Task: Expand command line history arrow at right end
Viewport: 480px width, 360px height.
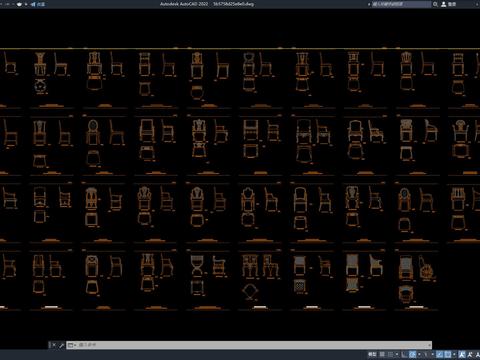Action: pyautogui.click(x=430, y=345)
